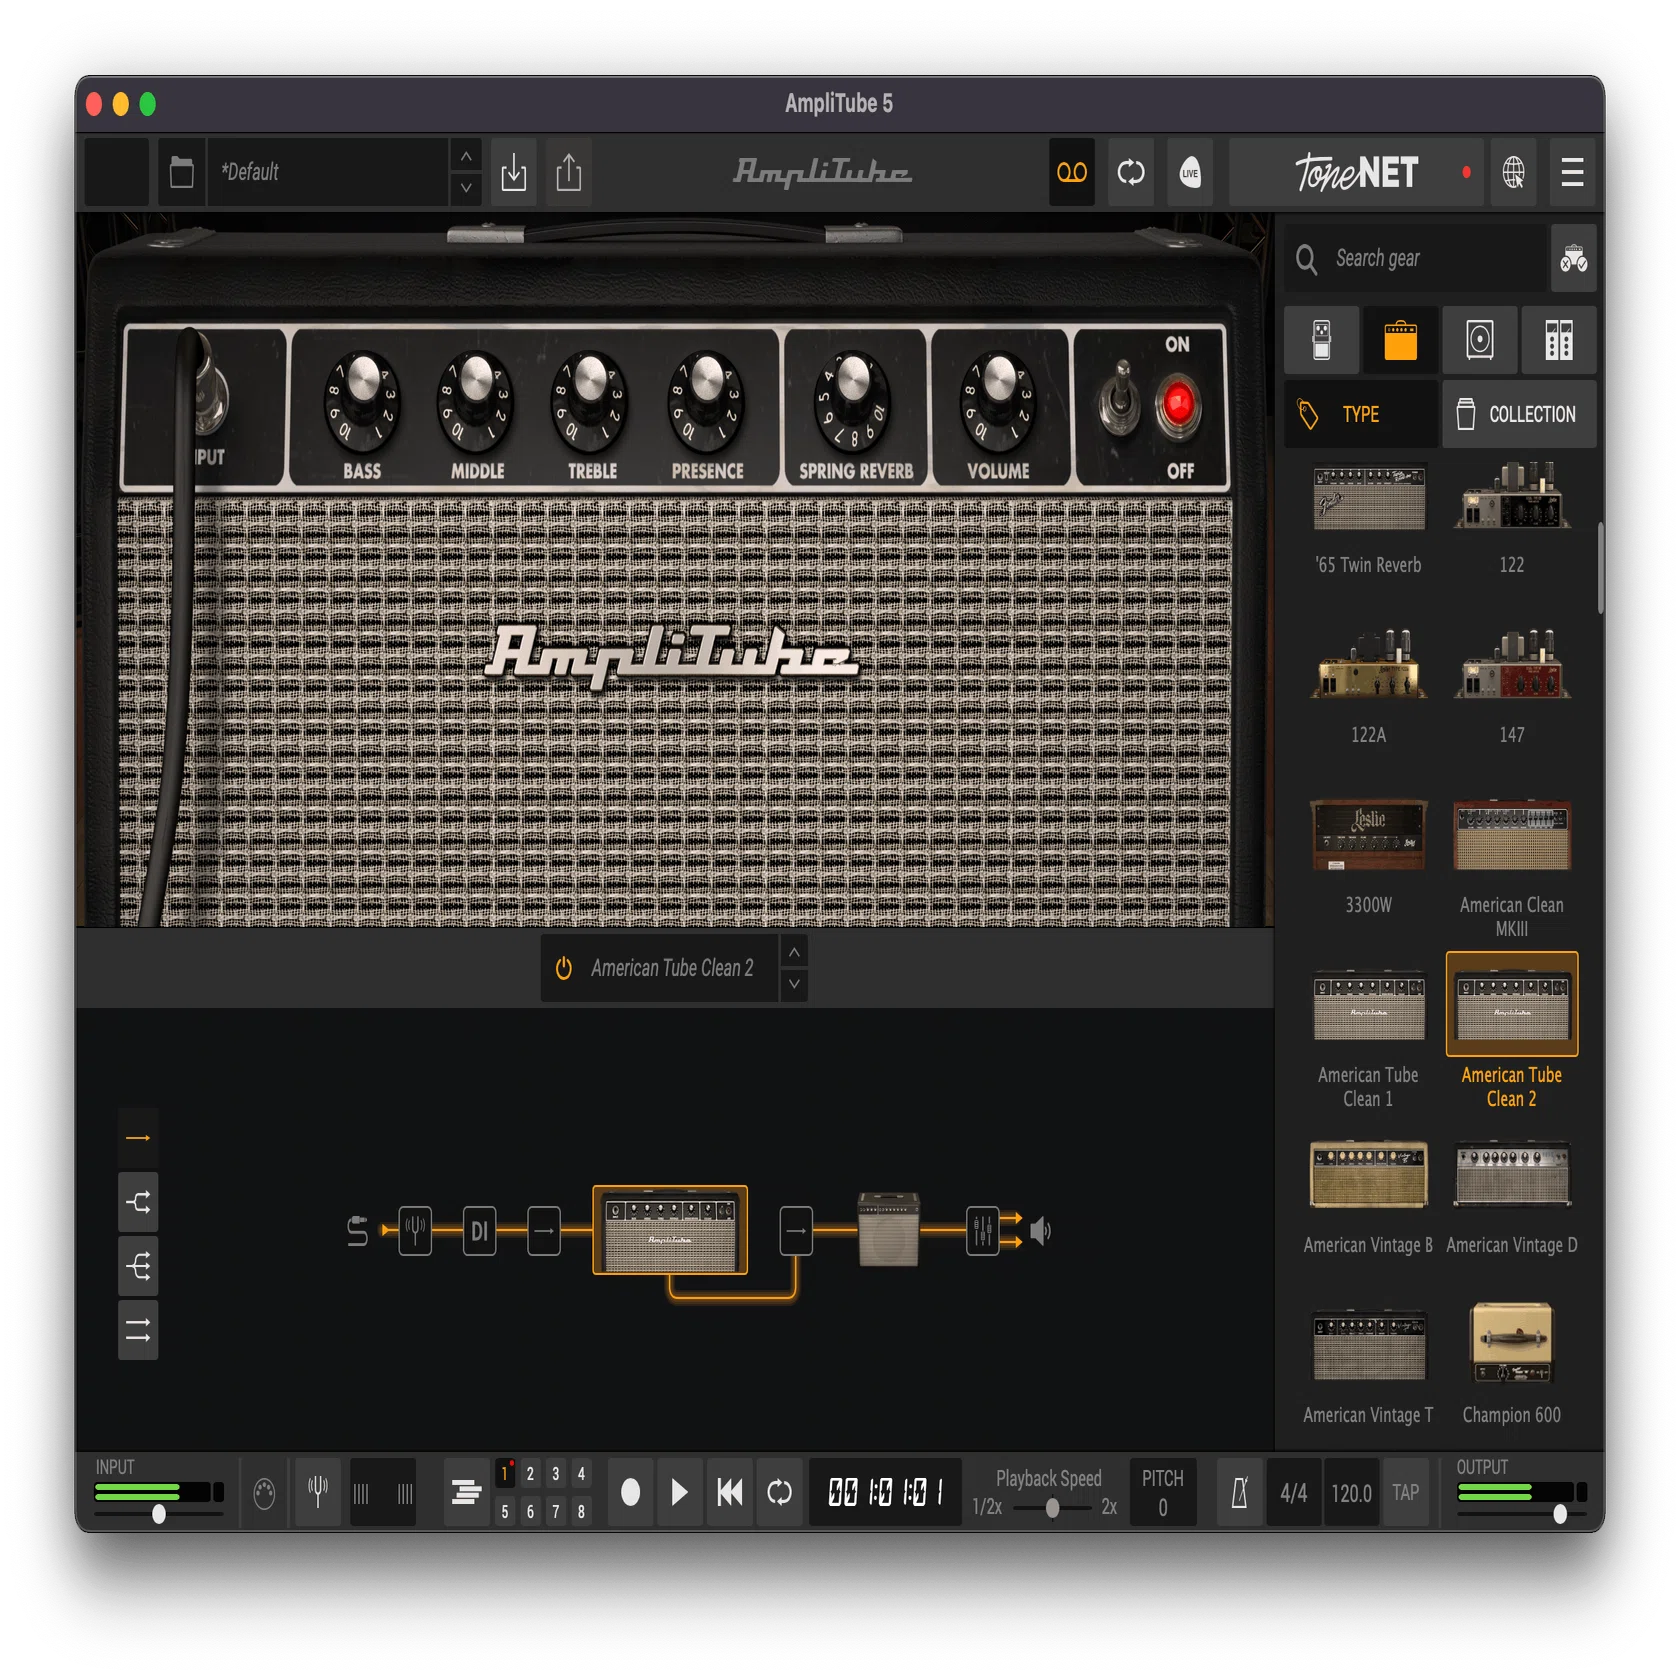Click the rewind to start button
The width and height of the screenshot is (1680, 1680).
tap(730, 1492)
